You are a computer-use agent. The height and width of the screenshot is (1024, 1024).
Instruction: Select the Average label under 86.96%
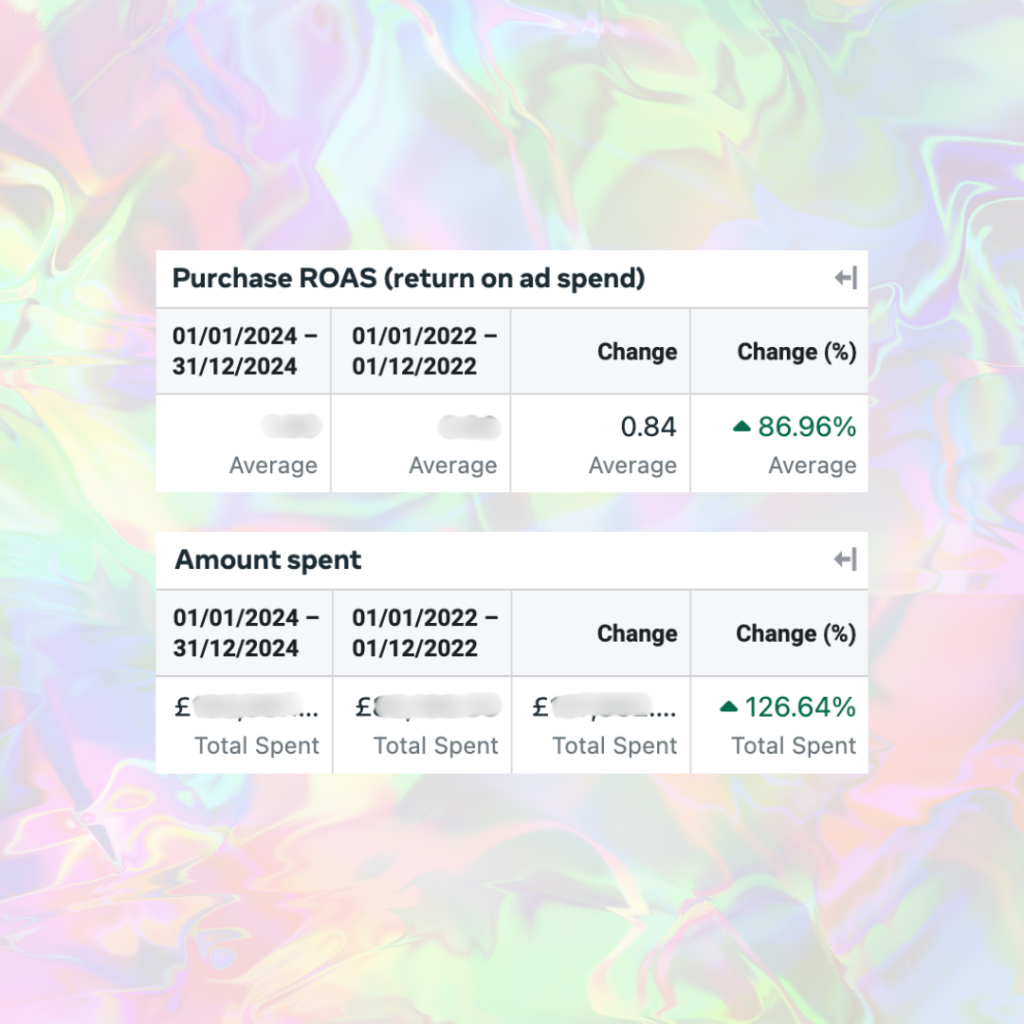pos(813,465)
